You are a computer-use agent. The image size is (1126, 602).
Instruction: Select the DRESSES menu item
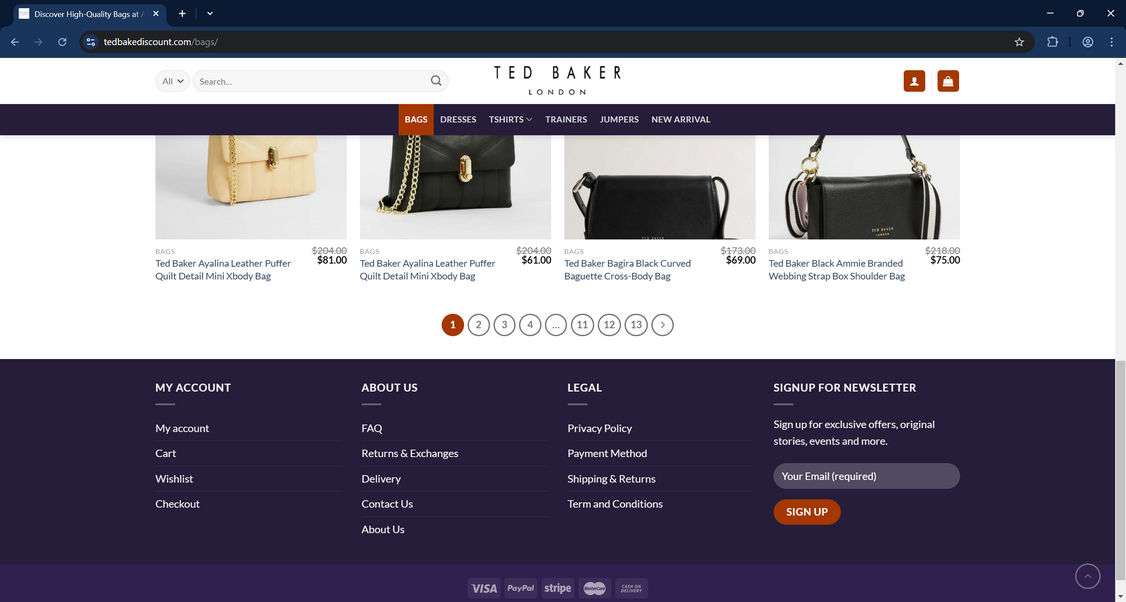458,120
